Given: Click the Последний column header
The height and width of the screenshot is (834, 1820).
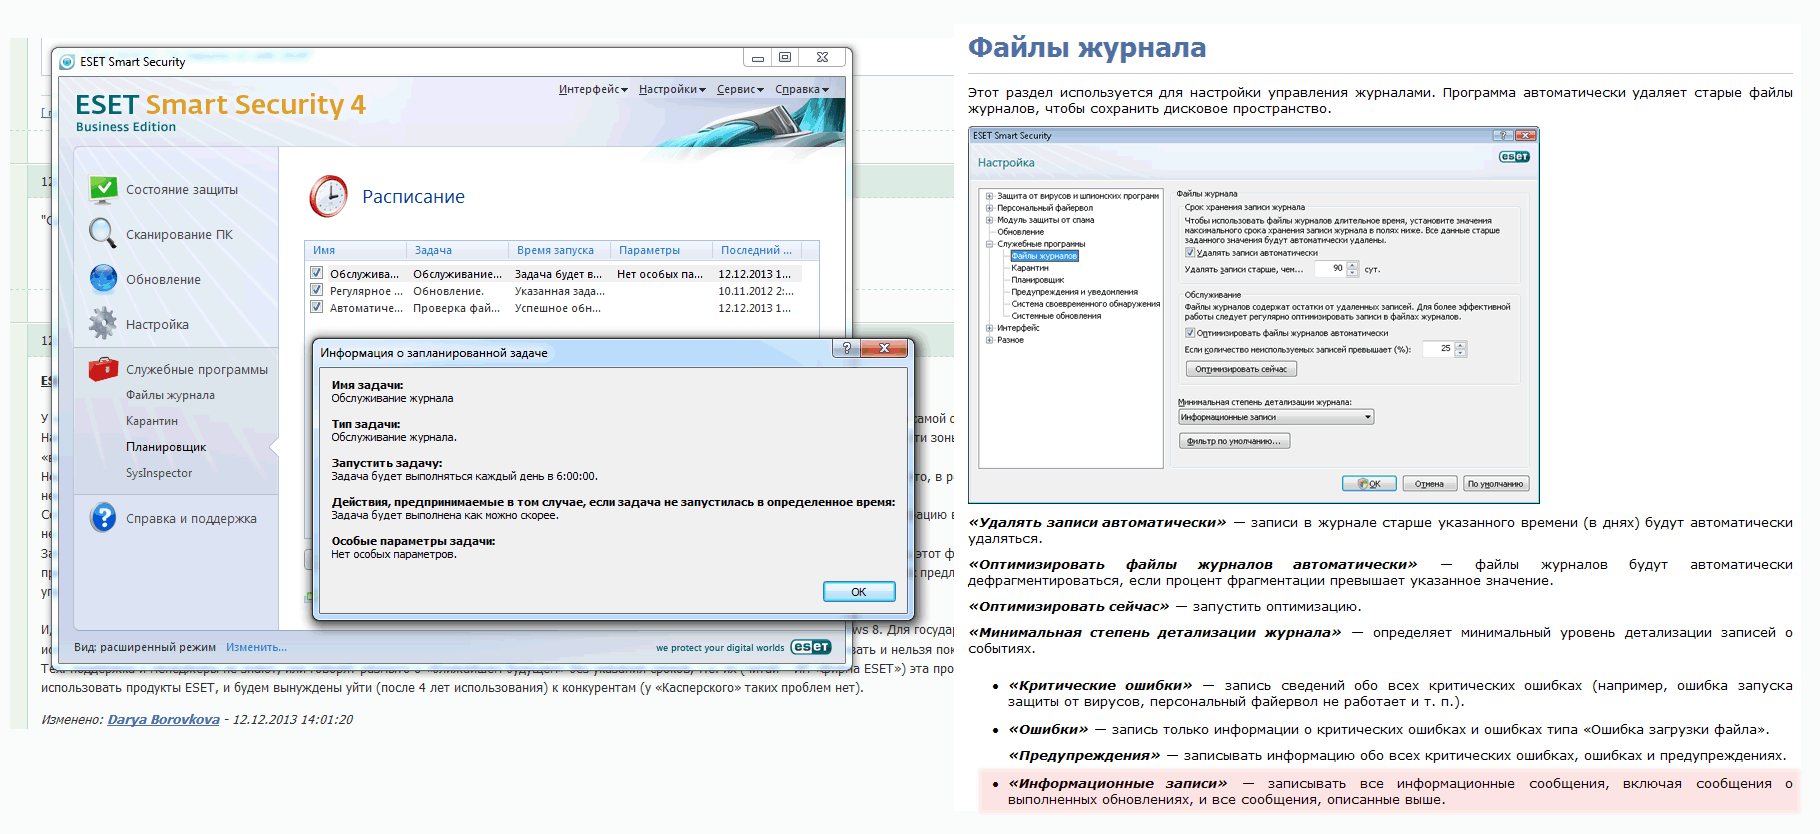Looking at the screenshot, I should pos(757,250).
